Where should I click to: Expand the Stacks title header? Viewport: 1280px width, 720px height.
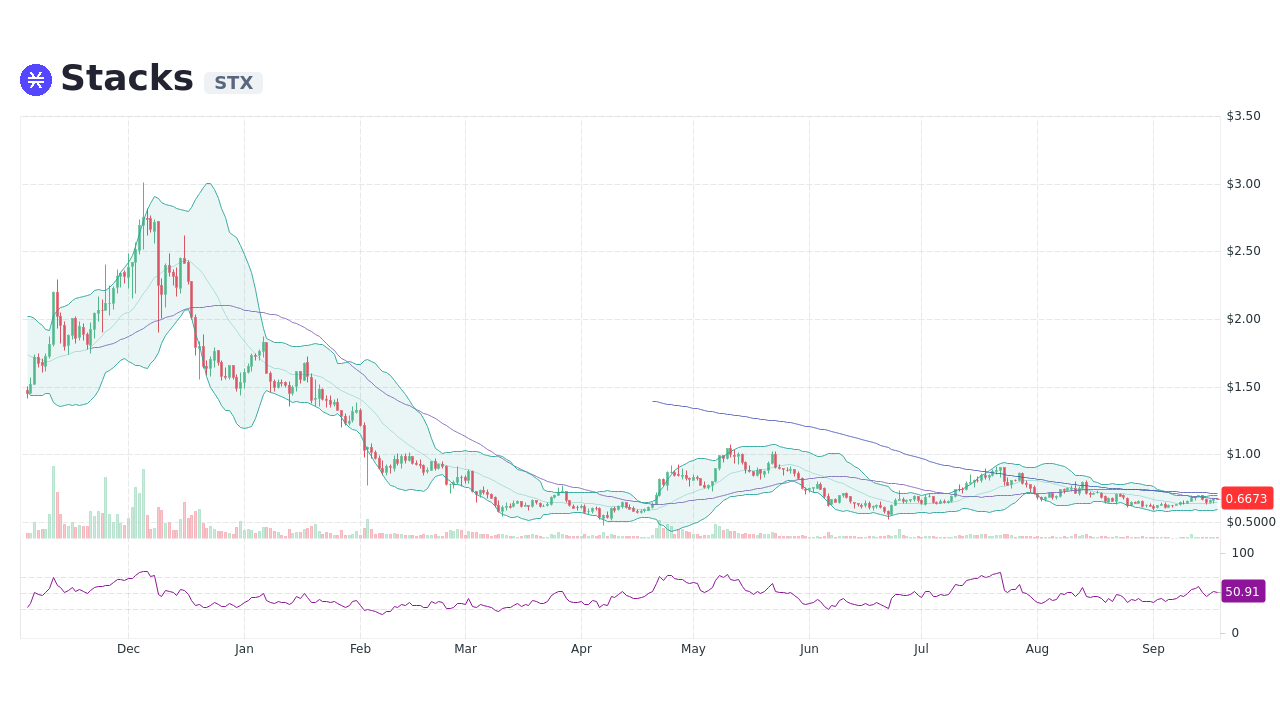tap(127, 78)
